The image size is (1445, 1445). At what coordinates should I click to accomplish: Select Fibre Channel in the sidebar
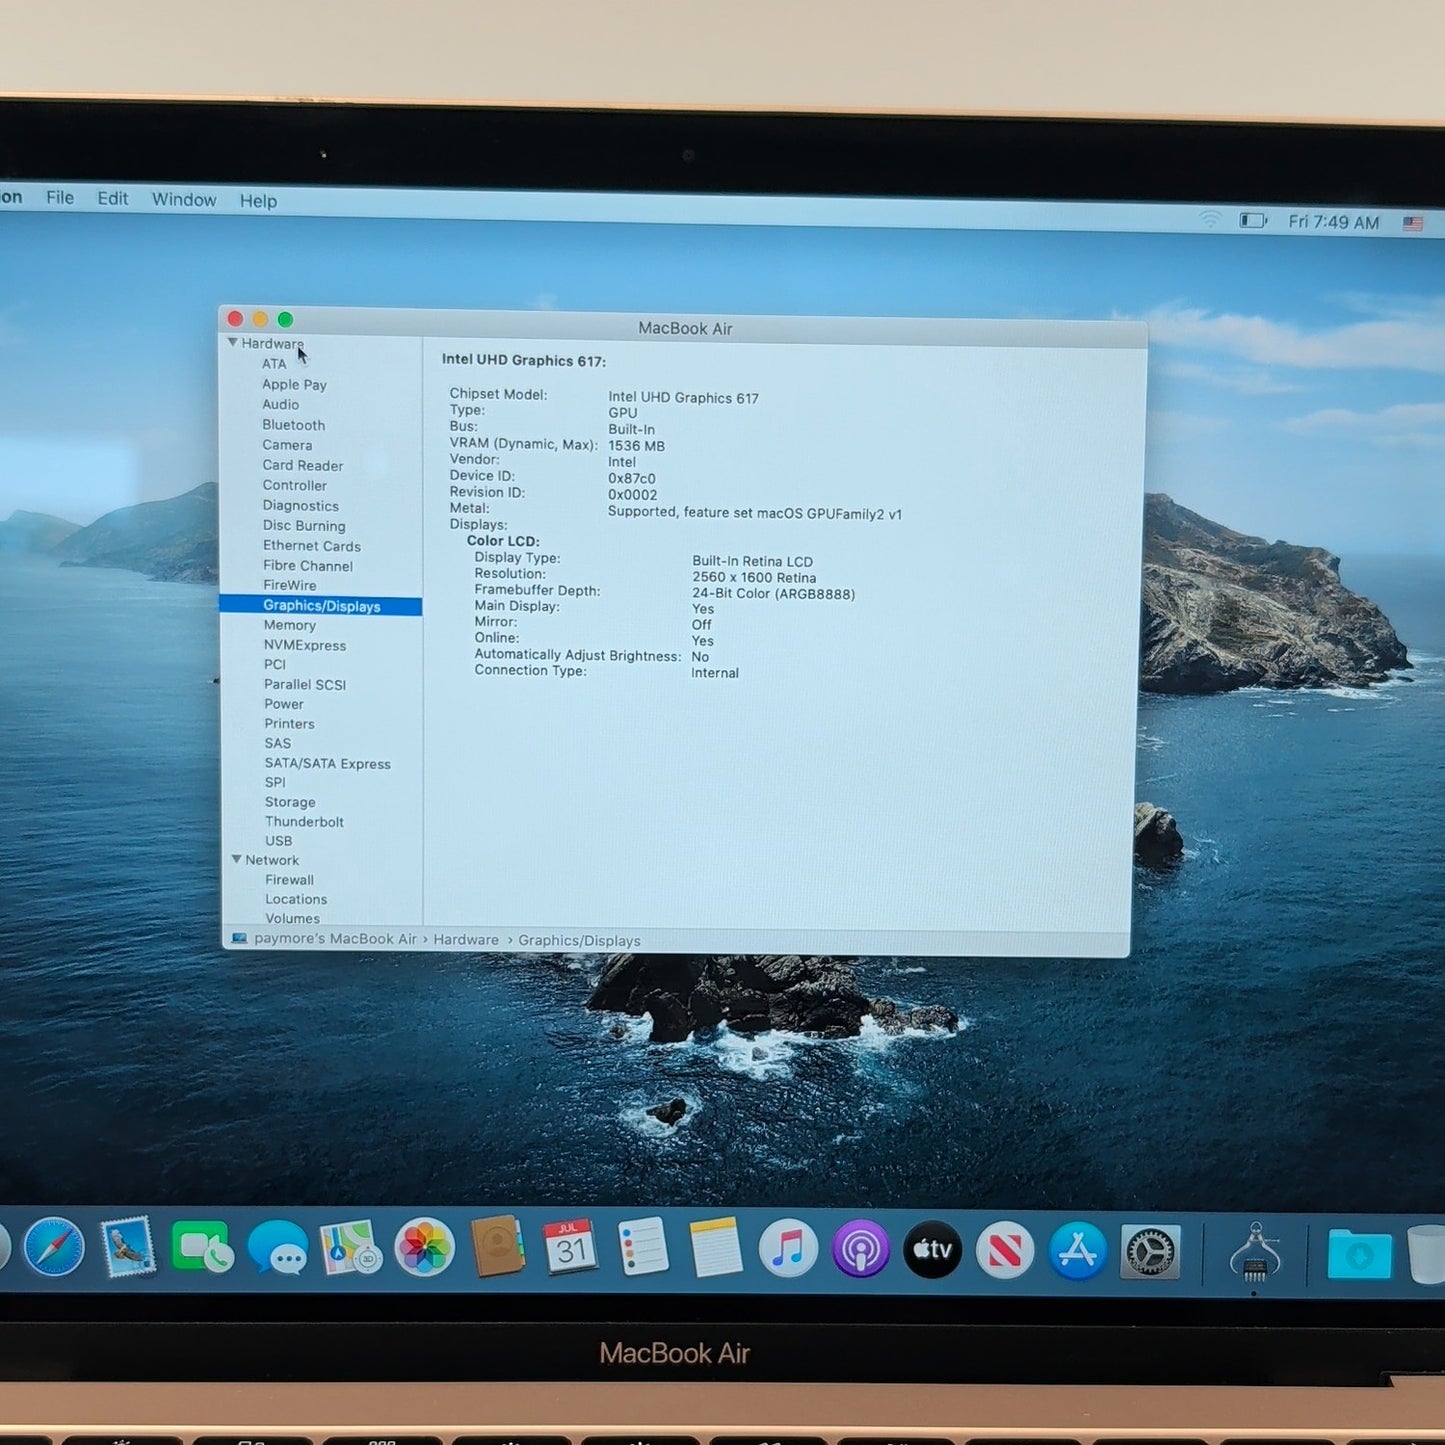pyautogui.click(x=307, y=566)
